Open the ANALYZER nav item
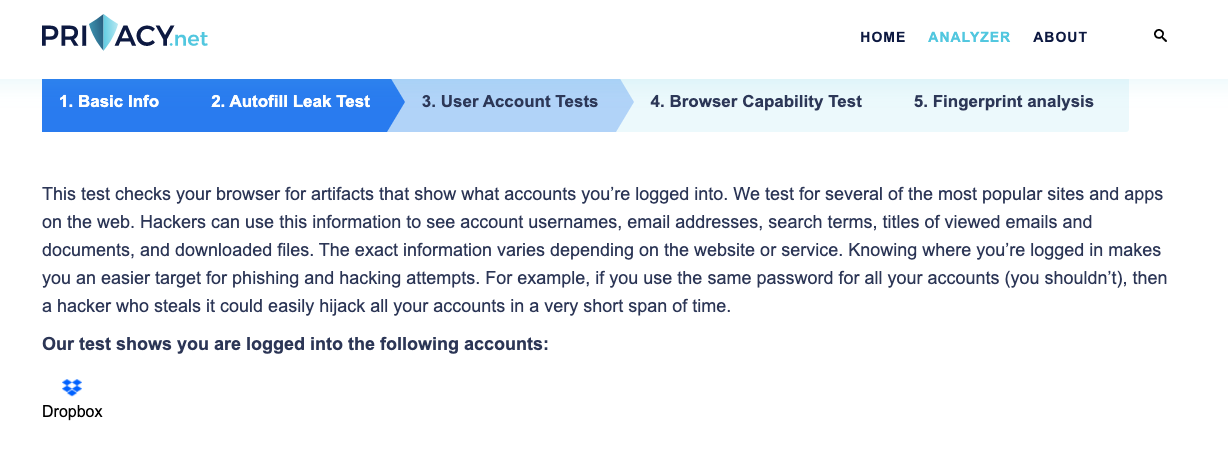 (969, 37)
